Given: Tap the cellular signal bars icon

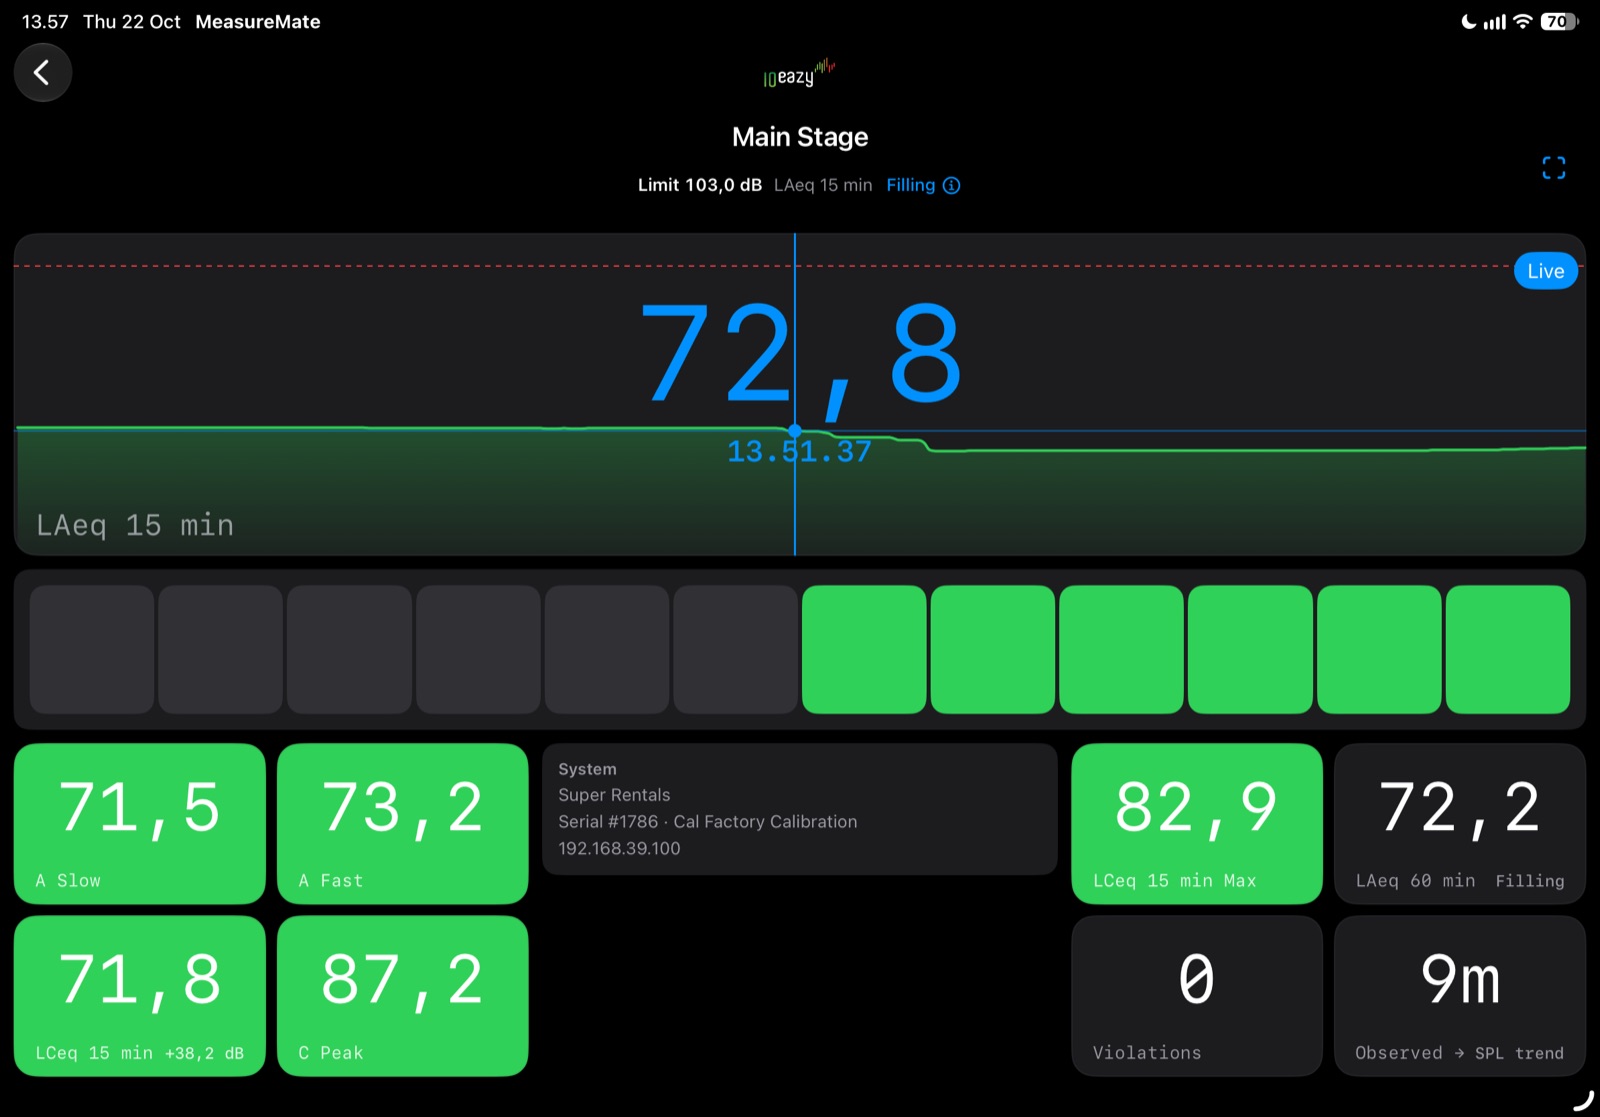Looking at the screenshot, I should pos(1494,22).
